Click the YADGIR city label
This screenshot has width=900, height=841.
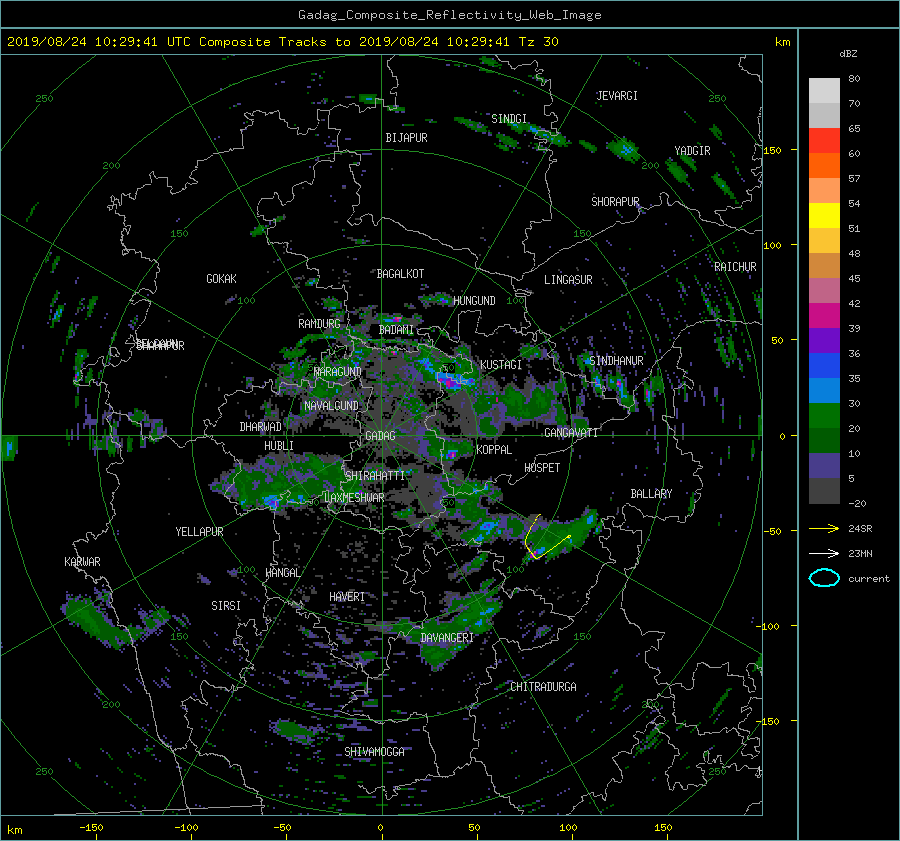pos(692,151)
